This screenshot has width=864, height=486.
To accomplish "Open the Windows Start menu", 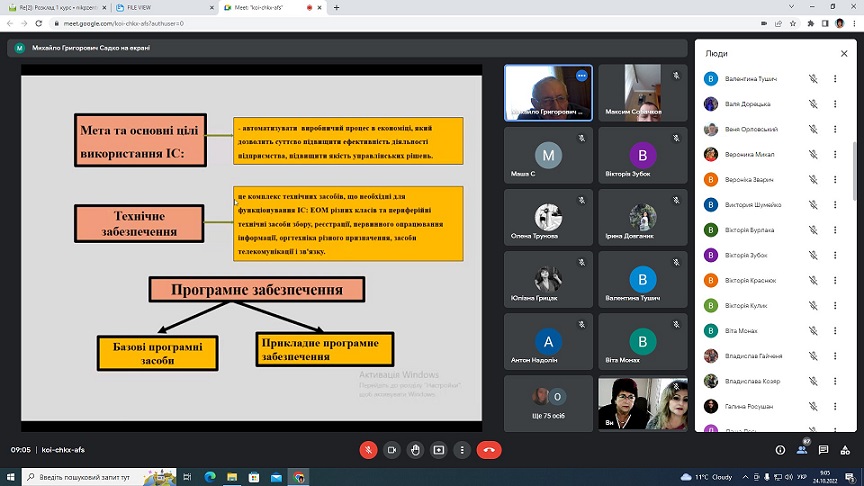I will (x=10, y=477).
